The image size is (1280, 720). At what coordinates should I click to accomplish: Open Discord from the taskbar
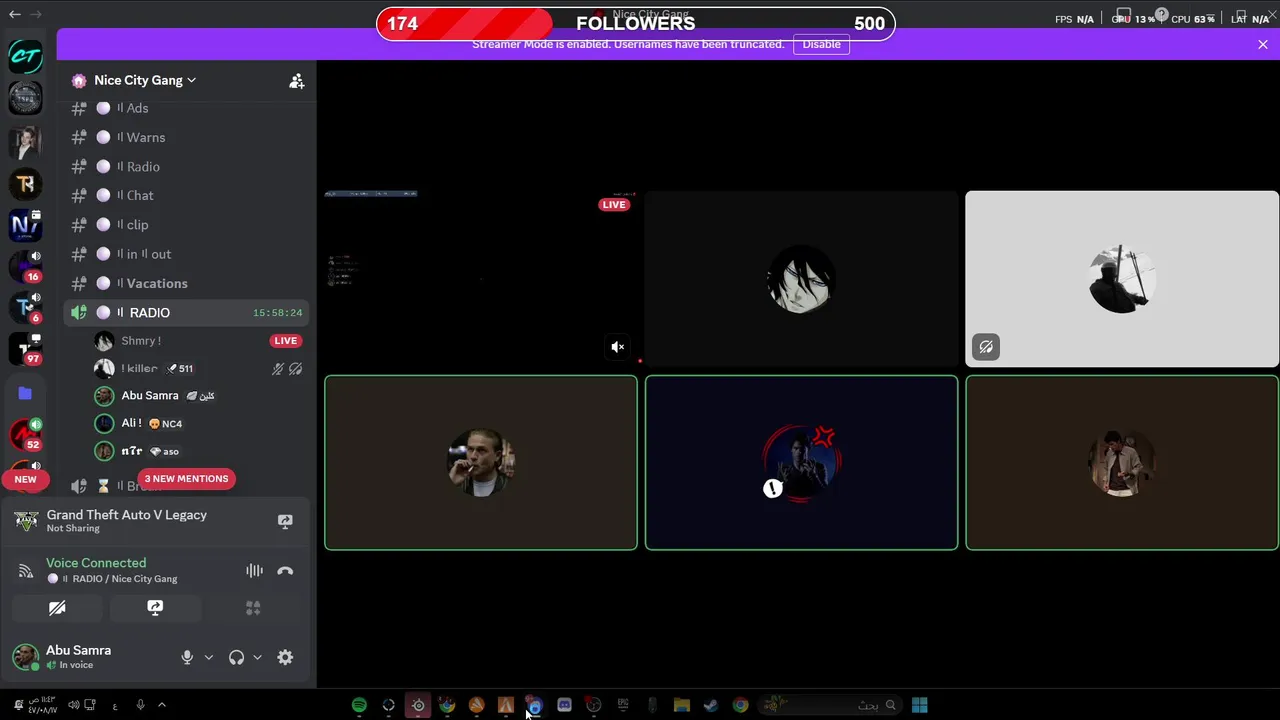(564, 705)
